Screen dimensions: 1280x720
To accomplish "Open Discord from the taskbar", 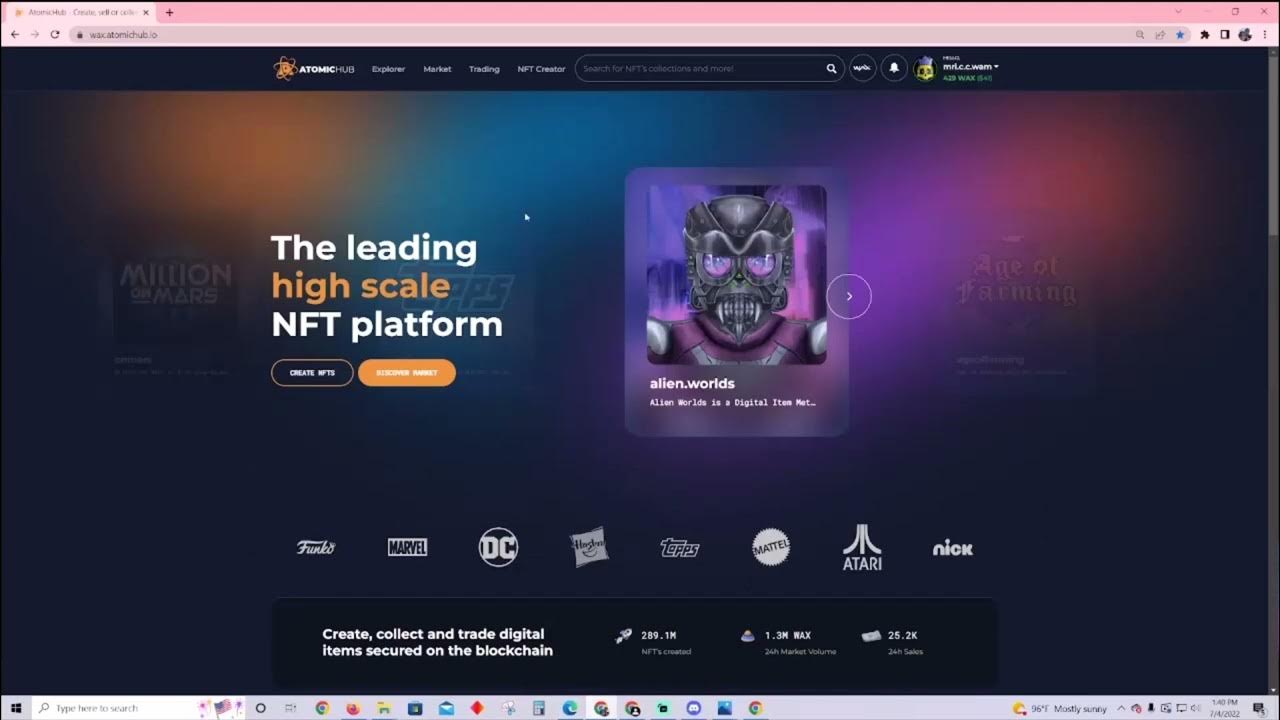I will pyautogui.click(x=694, y=708).
